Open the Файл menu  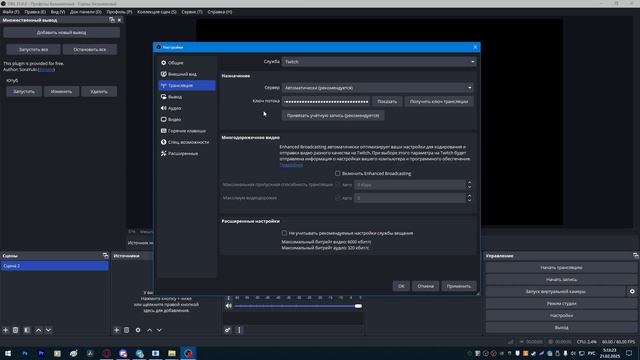(x=11, y=12)
